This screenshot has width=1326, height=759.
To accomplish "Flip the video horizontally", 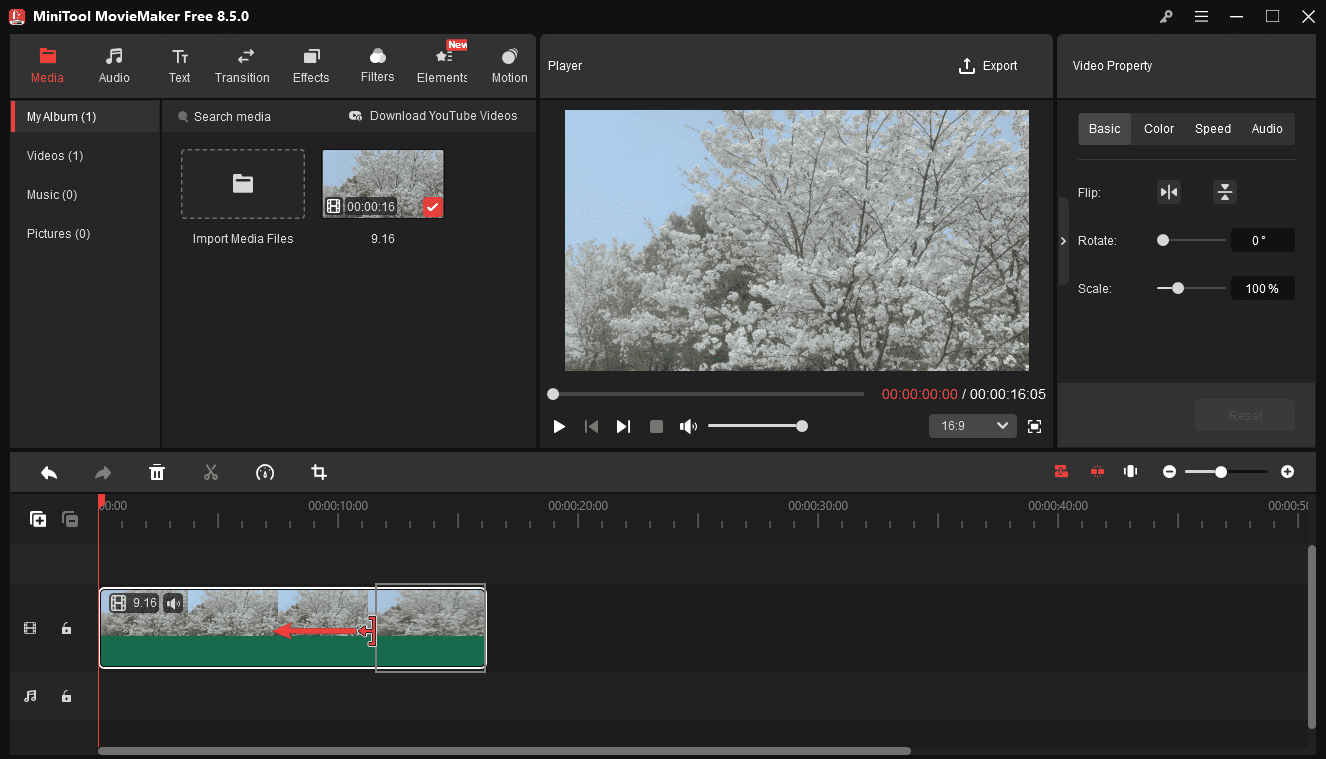I will tap(1169, 191).
